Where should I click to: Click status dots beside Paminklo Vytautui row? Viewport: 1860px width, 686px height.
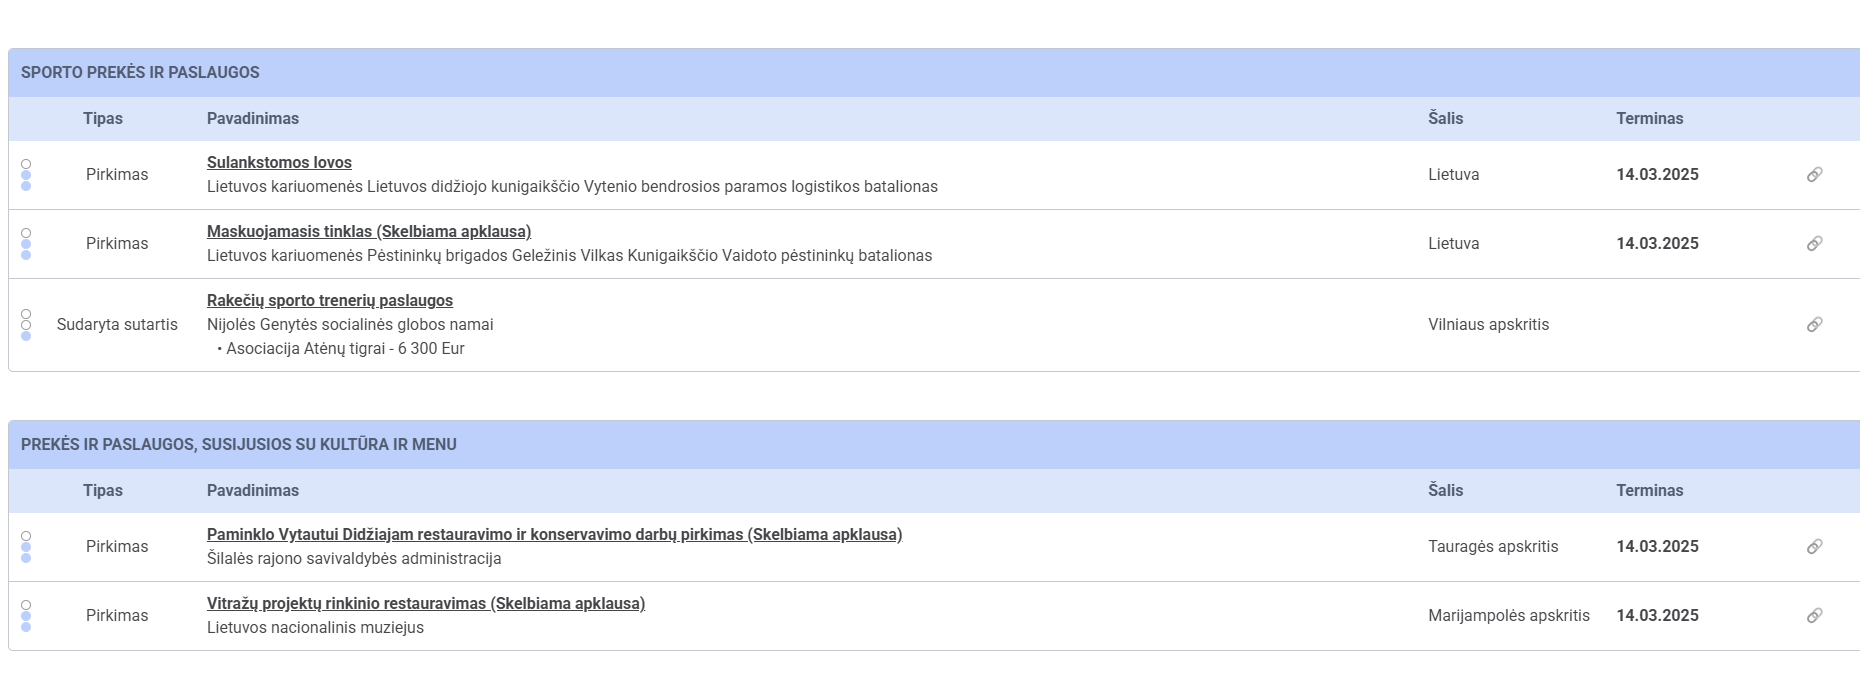pos(26,547)
